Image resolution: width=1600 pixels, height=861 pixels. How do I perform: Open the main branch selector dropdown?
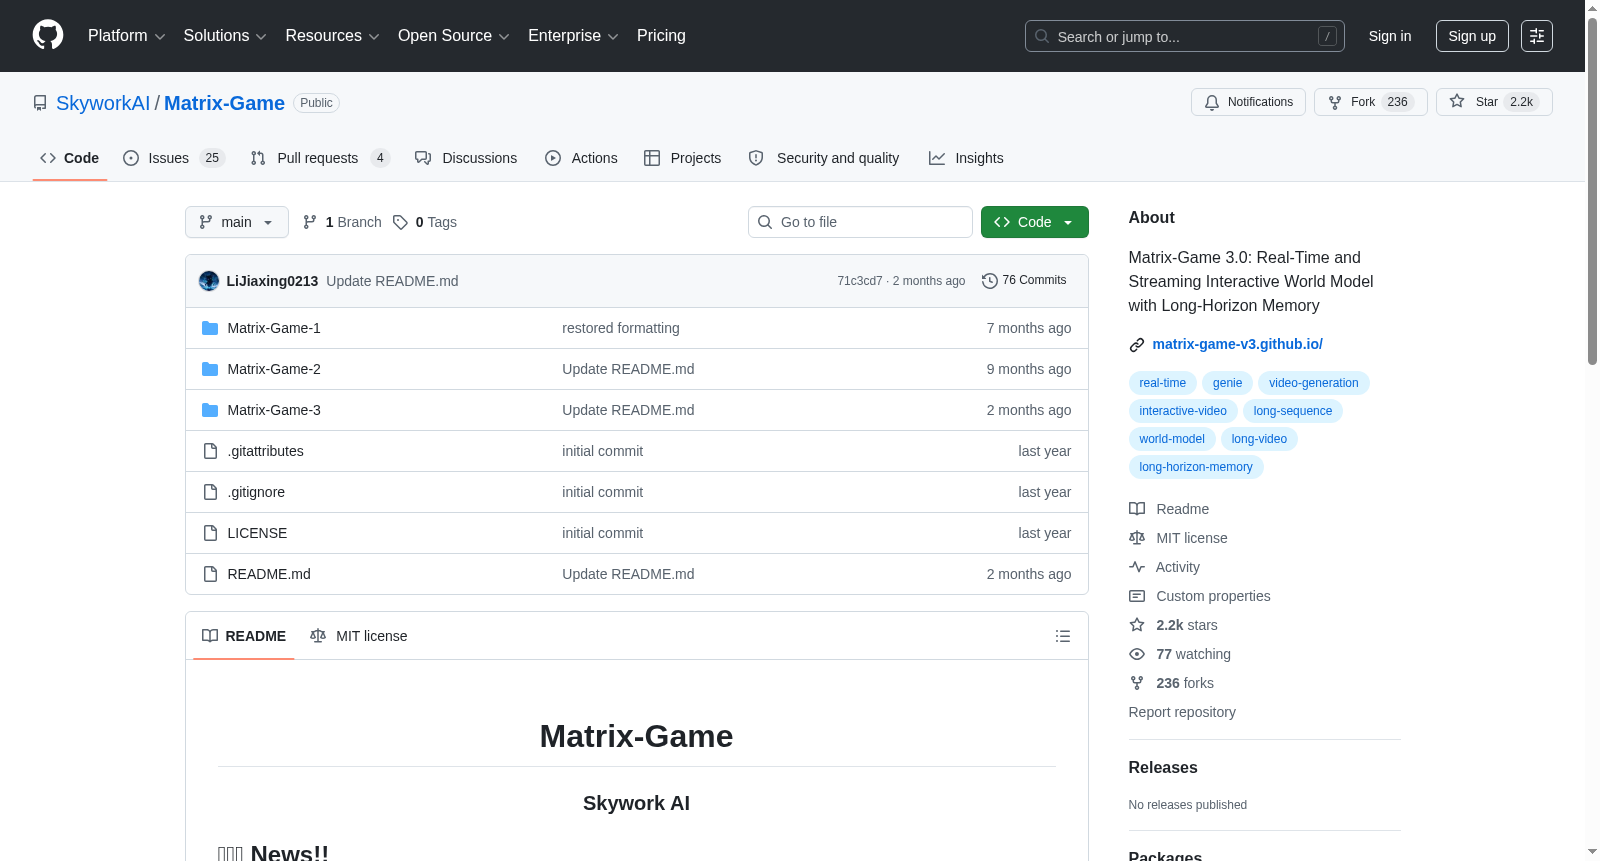237,222
